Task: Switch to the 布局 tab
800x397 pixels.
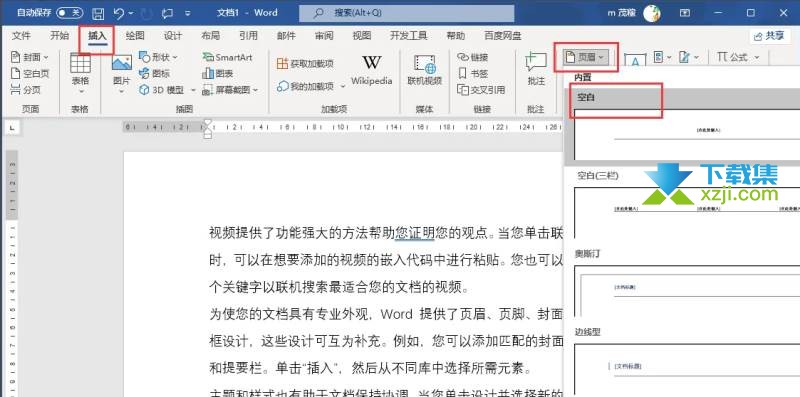Action: [210, 36]
